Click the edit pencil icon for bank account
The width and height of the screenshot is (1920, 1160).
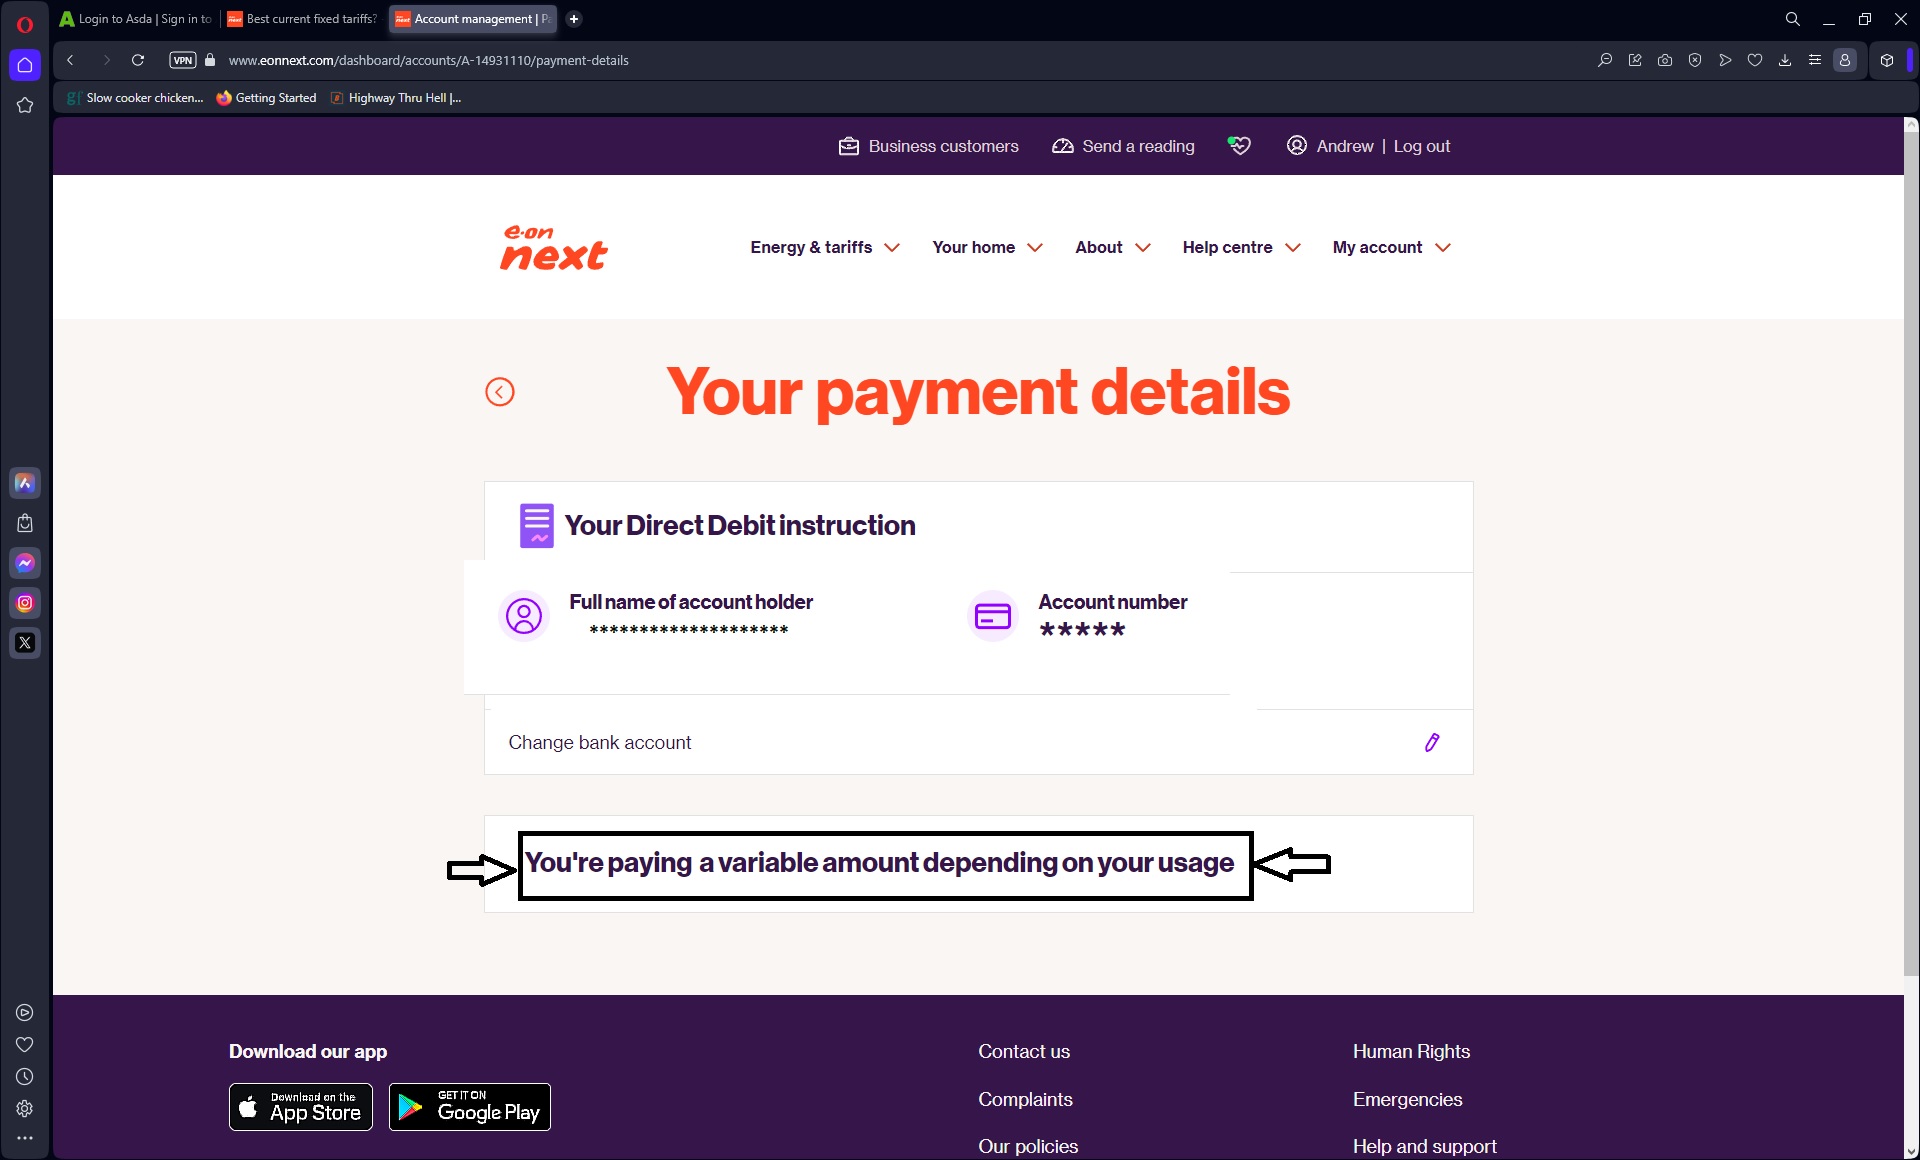tap(1432, 742)
